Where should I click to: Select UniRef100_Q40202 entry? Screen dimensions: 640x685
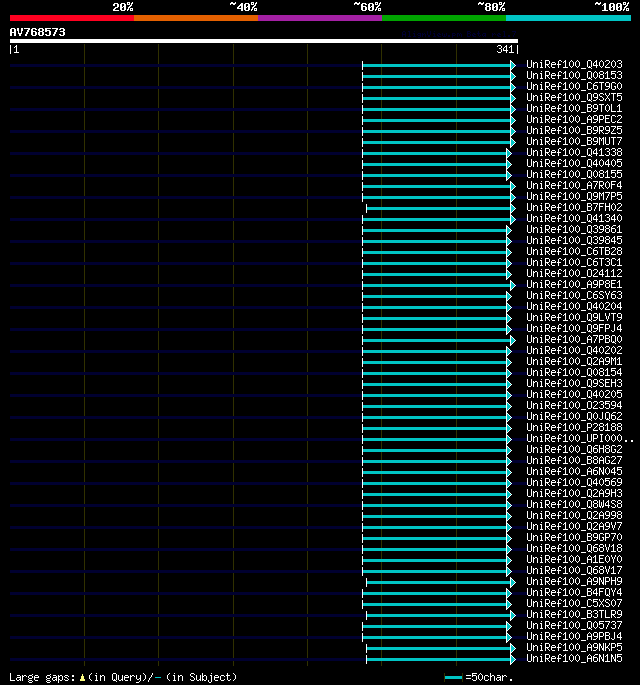click(x=574, y=350)
